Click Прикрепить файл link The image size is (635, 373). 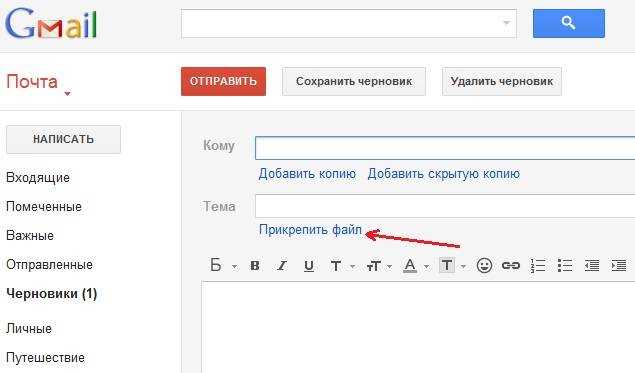tap(310, 230)
